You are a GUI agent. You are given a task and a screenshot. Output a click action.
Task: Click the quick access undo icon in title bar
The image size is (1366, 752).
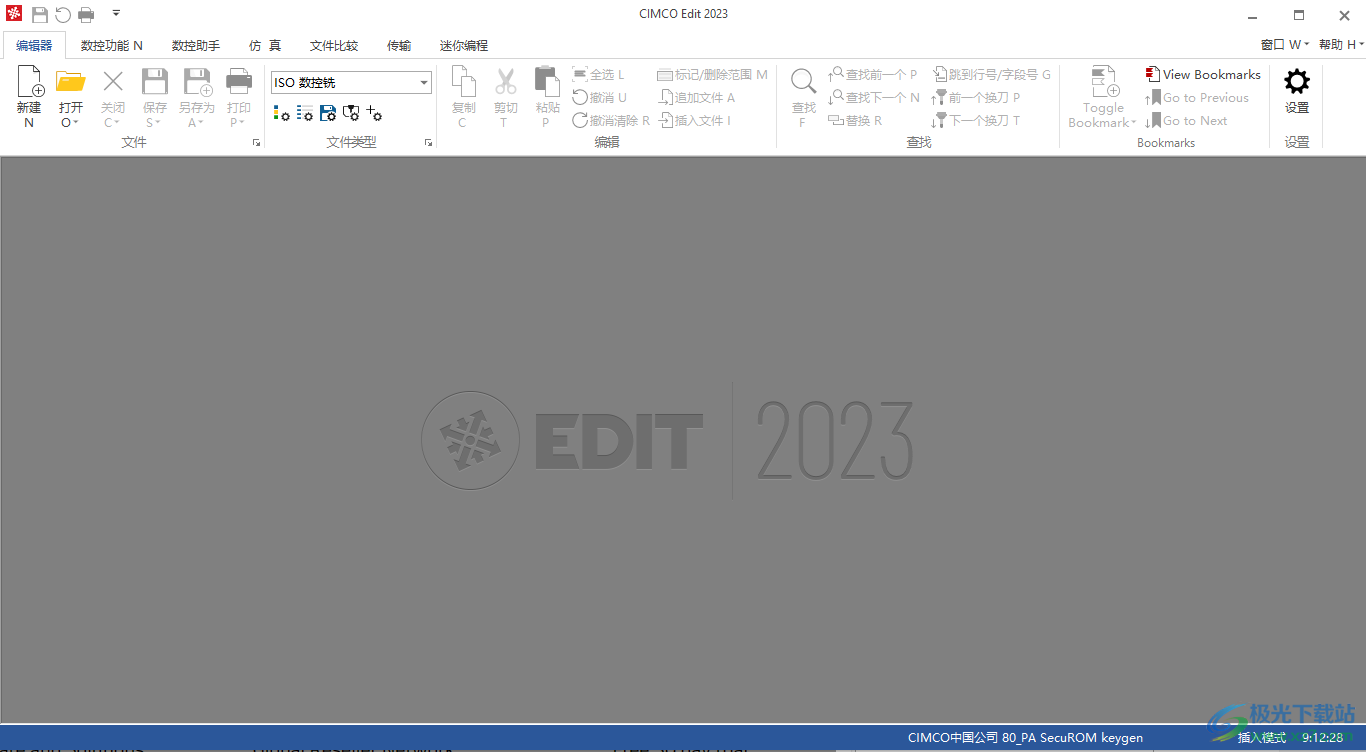click(63, 14)
